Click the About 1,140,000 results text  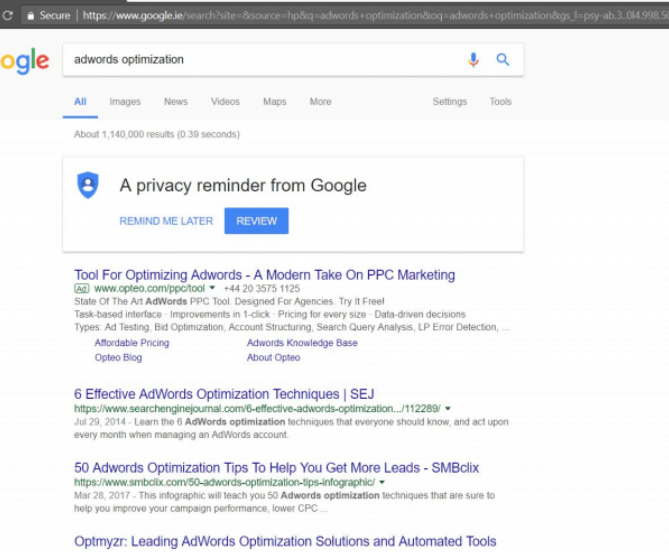pos(157,134)
